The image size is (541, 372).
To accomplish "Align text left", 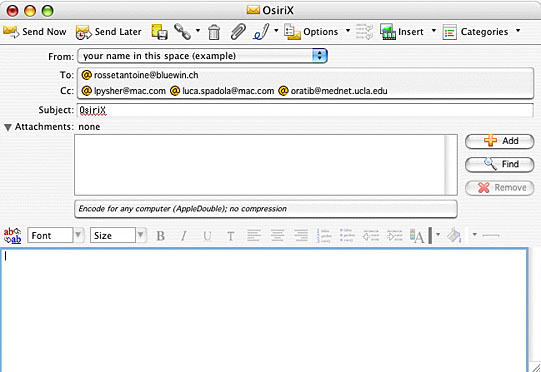I will pos(254,236).
